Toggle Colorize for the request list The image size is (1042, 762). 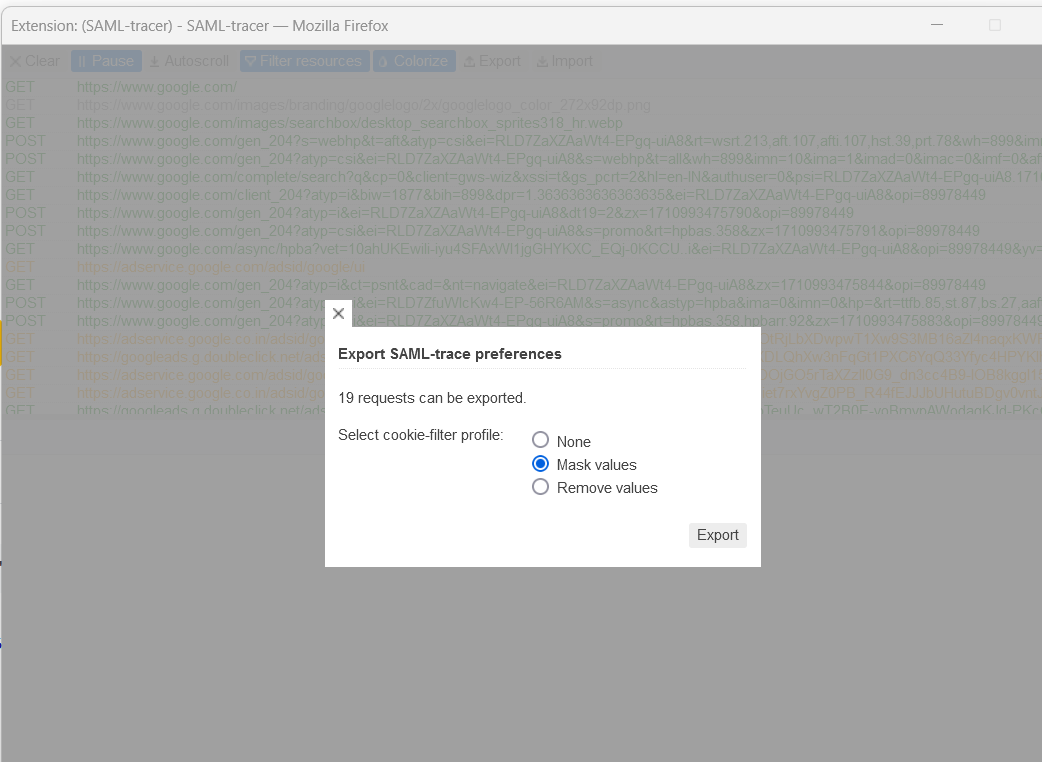[x=413, y=61]
